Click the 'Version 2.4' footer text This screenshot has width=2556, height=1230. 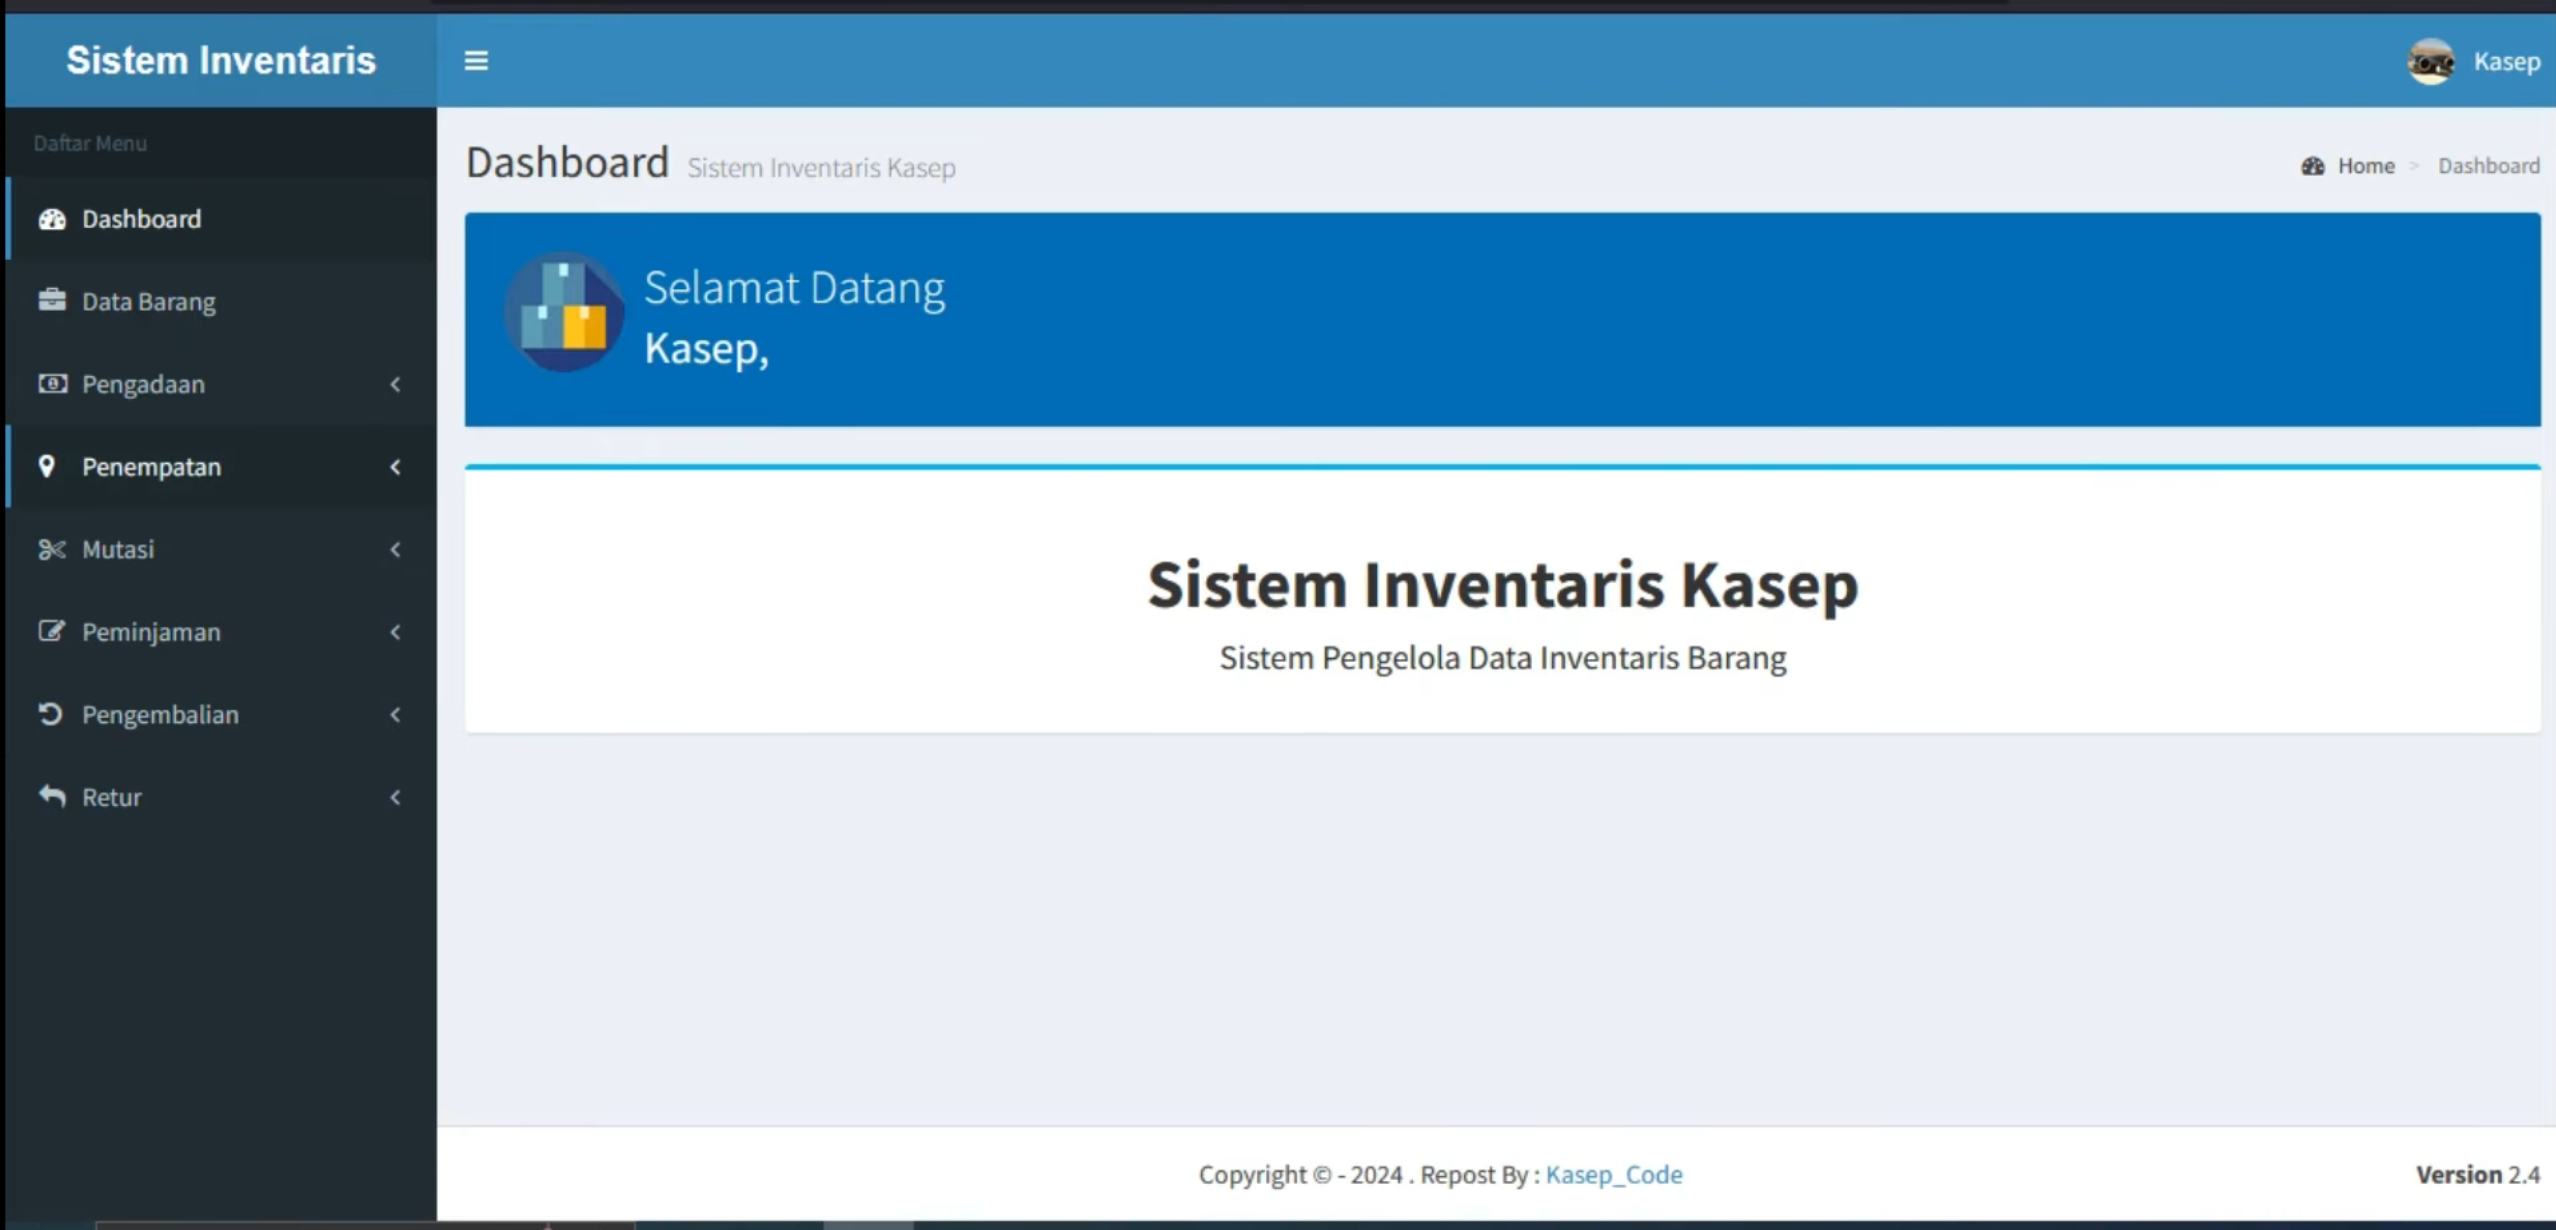point(2477,1174)
